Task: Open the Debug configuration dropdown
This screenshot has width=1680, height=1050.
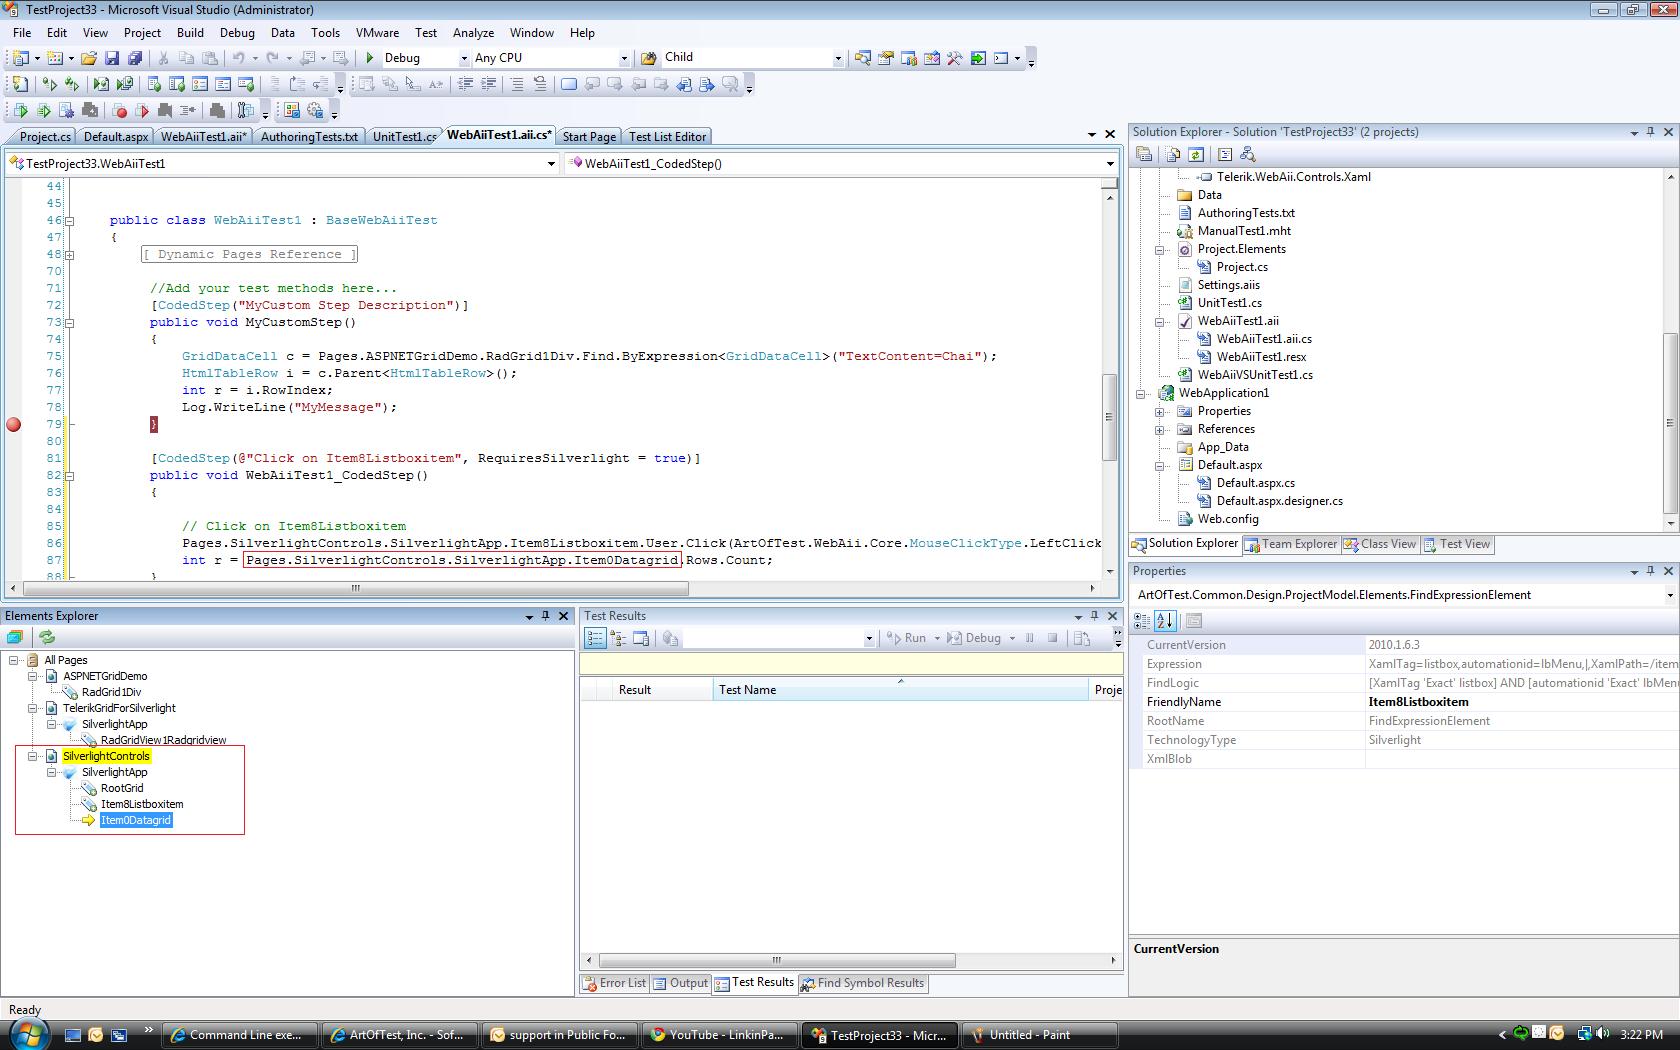Action: [464, 58]
